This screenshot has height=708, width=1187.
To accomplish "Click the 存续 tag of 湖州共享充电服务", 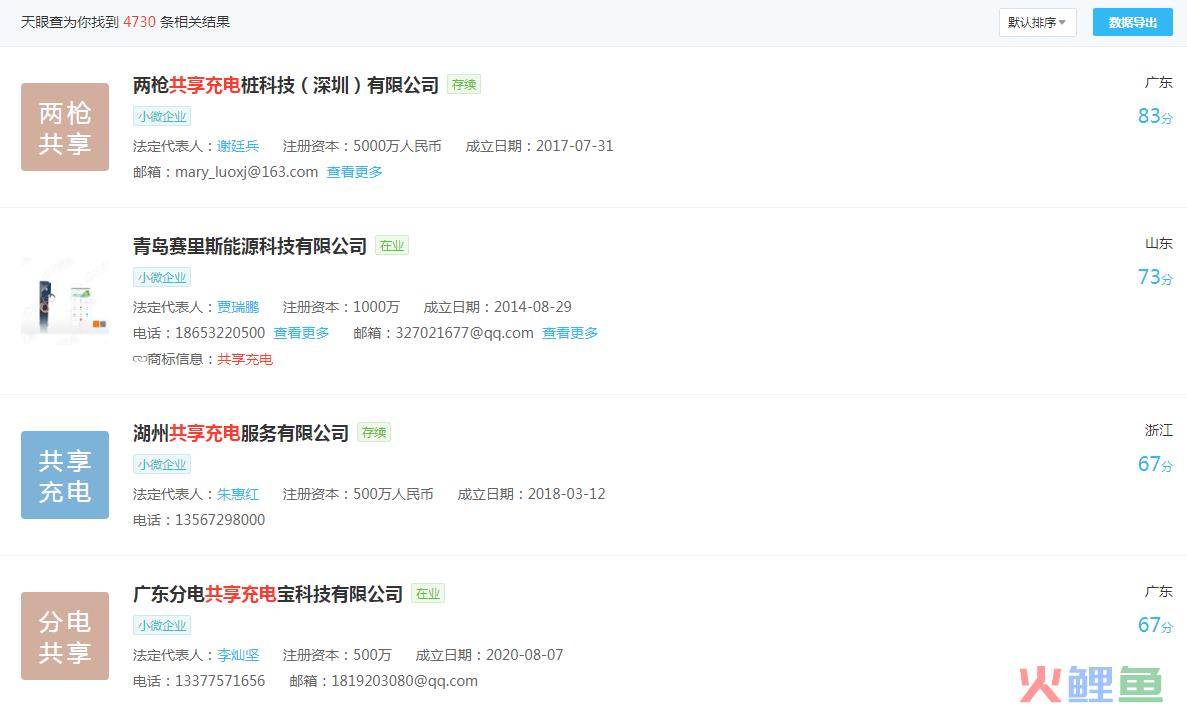I will tap(374, 432).
